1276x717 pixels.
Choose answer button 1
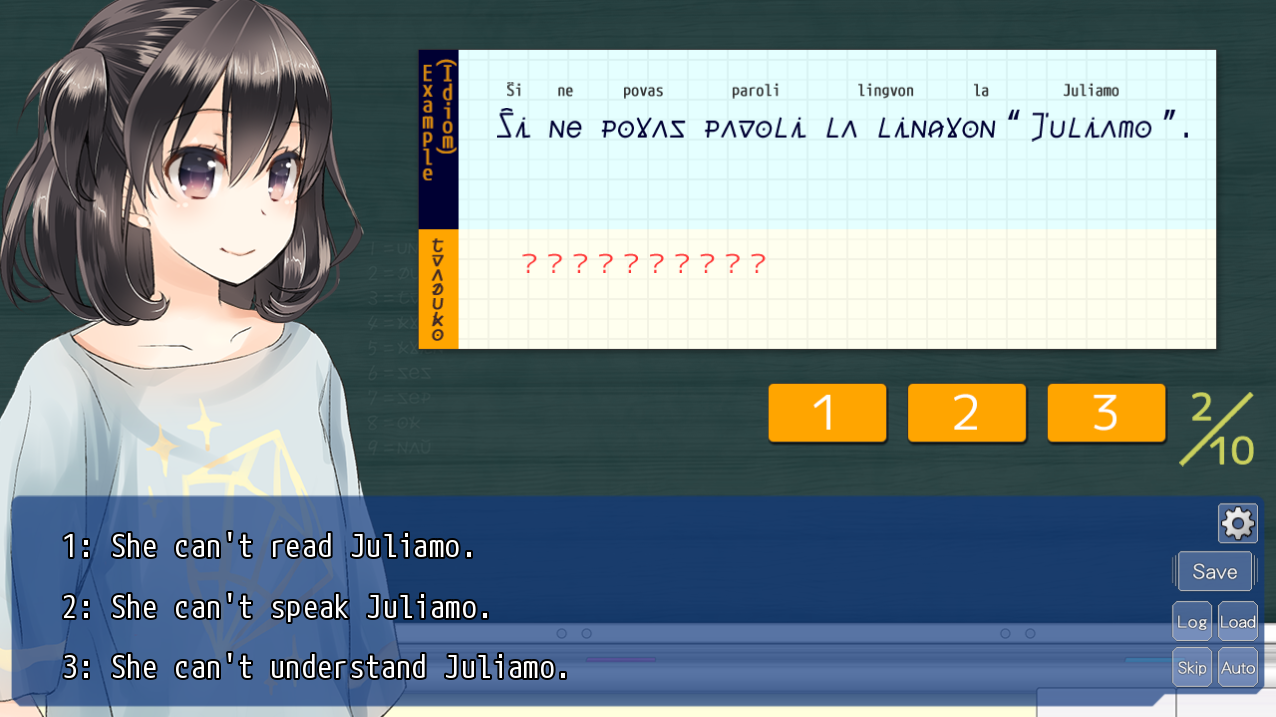(x=827, y=412)
